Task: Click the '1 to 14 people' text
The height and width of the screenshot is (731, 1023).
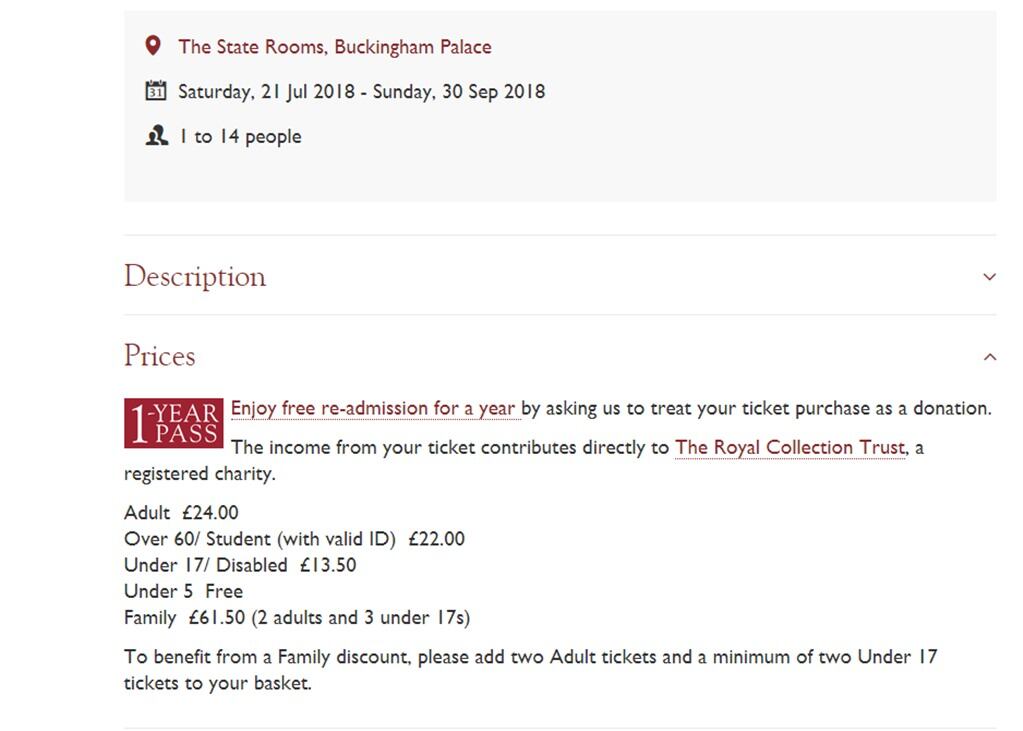Action: pyautogui.click(x=240, y=137)
